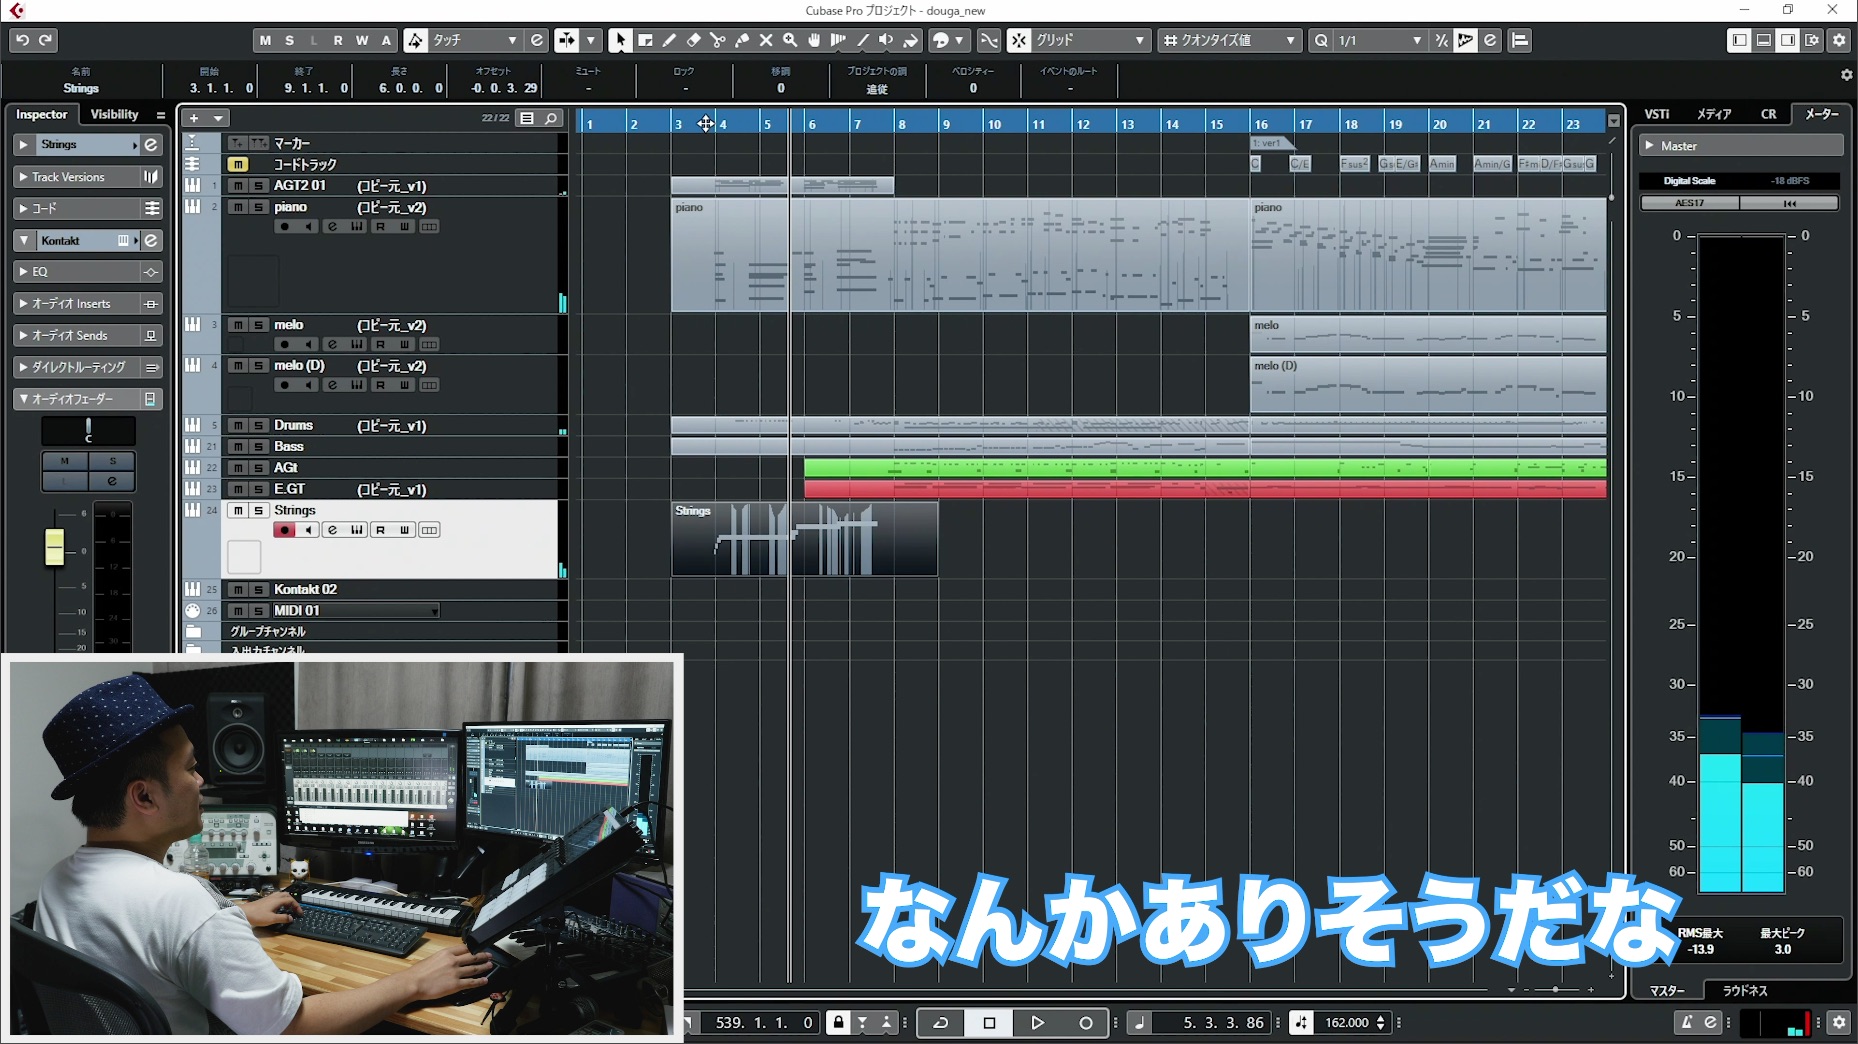Screen dimensions: 1858x1044
Task: Select the Play speaker tool
Action: tap(886, 40)
